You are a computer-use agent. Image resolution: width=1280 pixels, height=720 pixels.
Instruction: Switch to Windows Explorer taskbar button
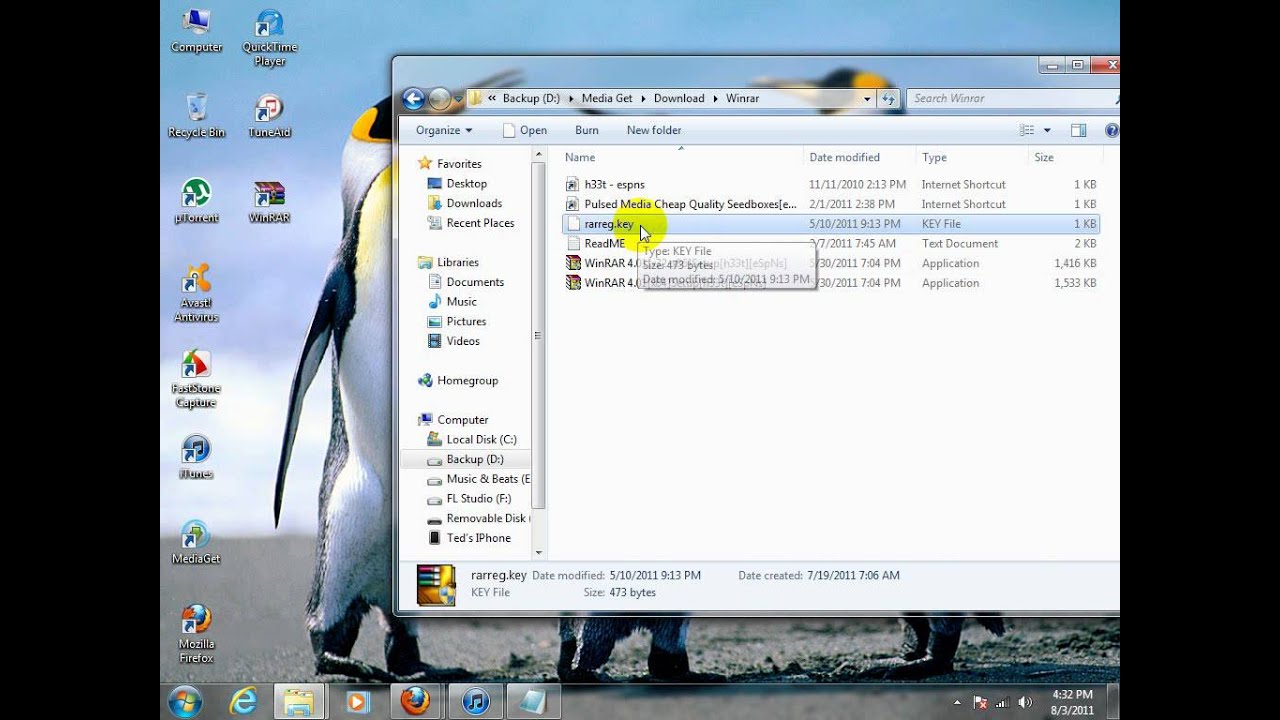coord(298,701)
